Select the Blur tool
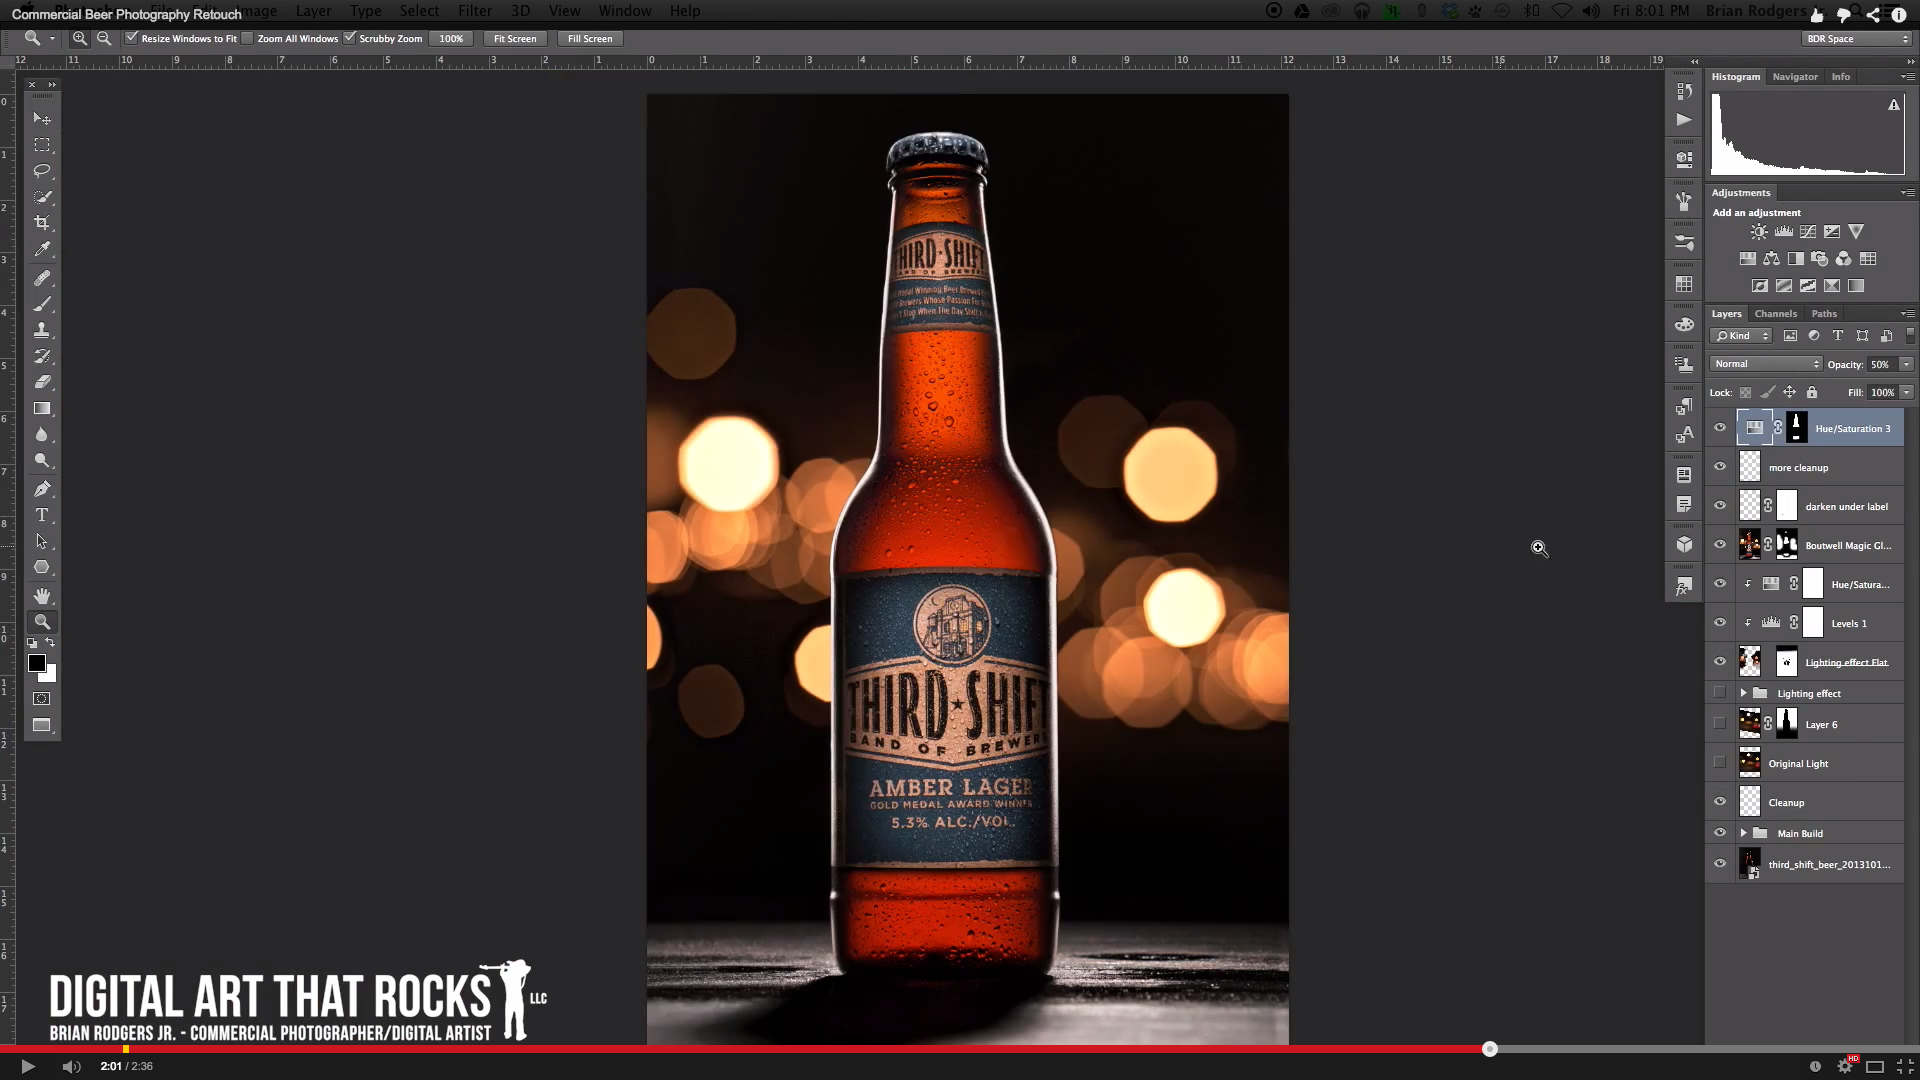Screen dimensions: 1920x1080 (42, 434)
